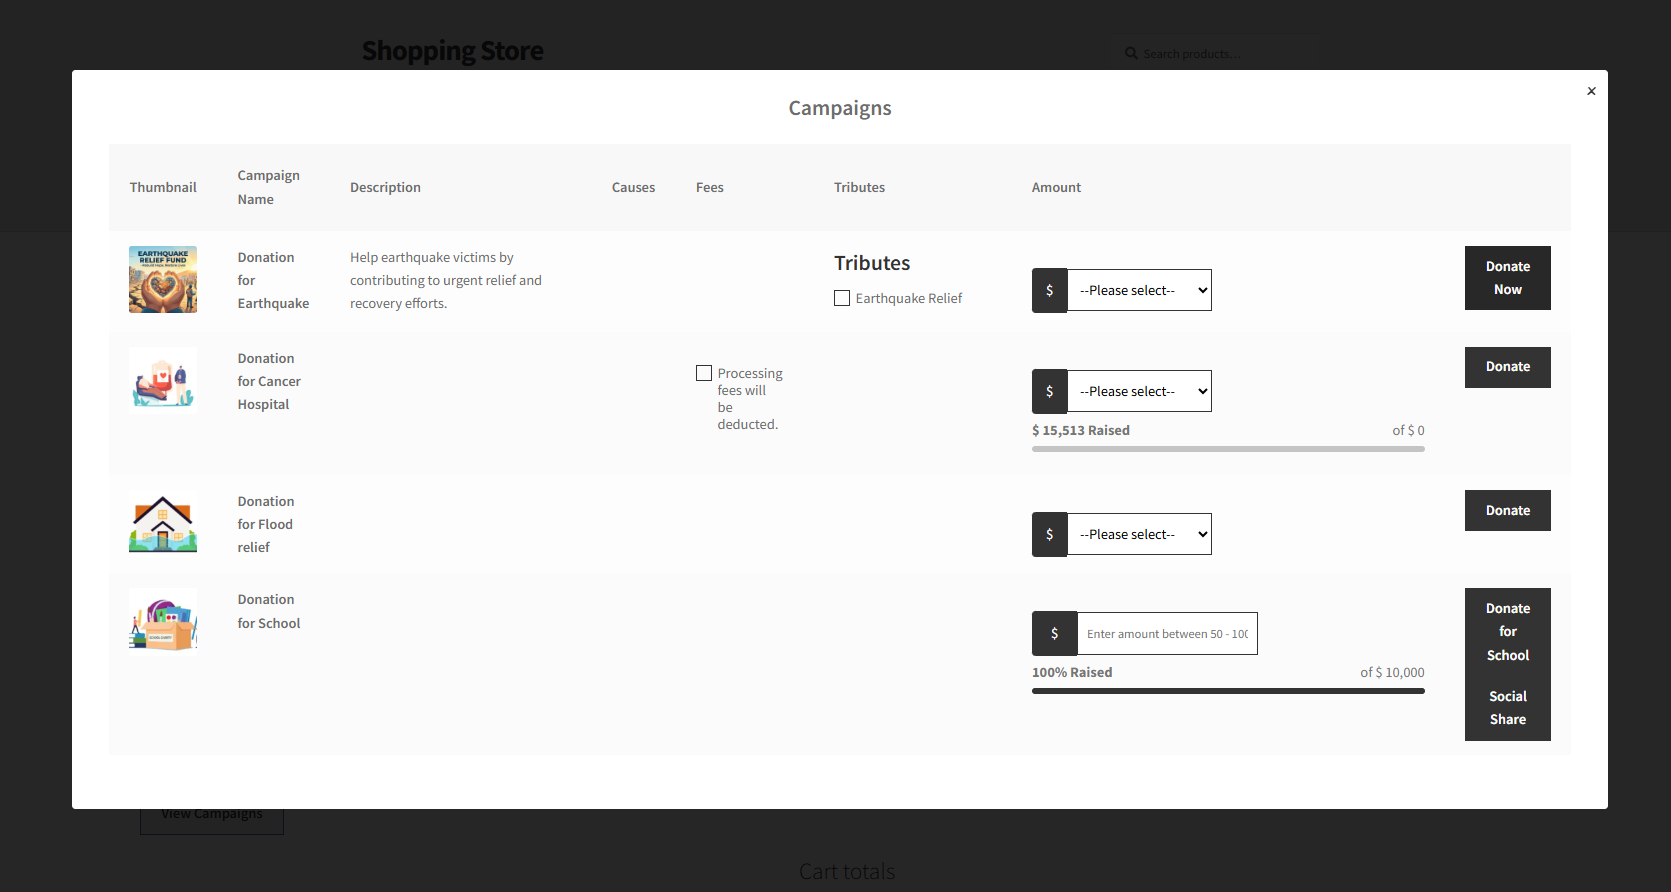Click the Earthquake Relief Fund thumbnail
Screen dimensions: 1671x892
[x=163, y=280]
